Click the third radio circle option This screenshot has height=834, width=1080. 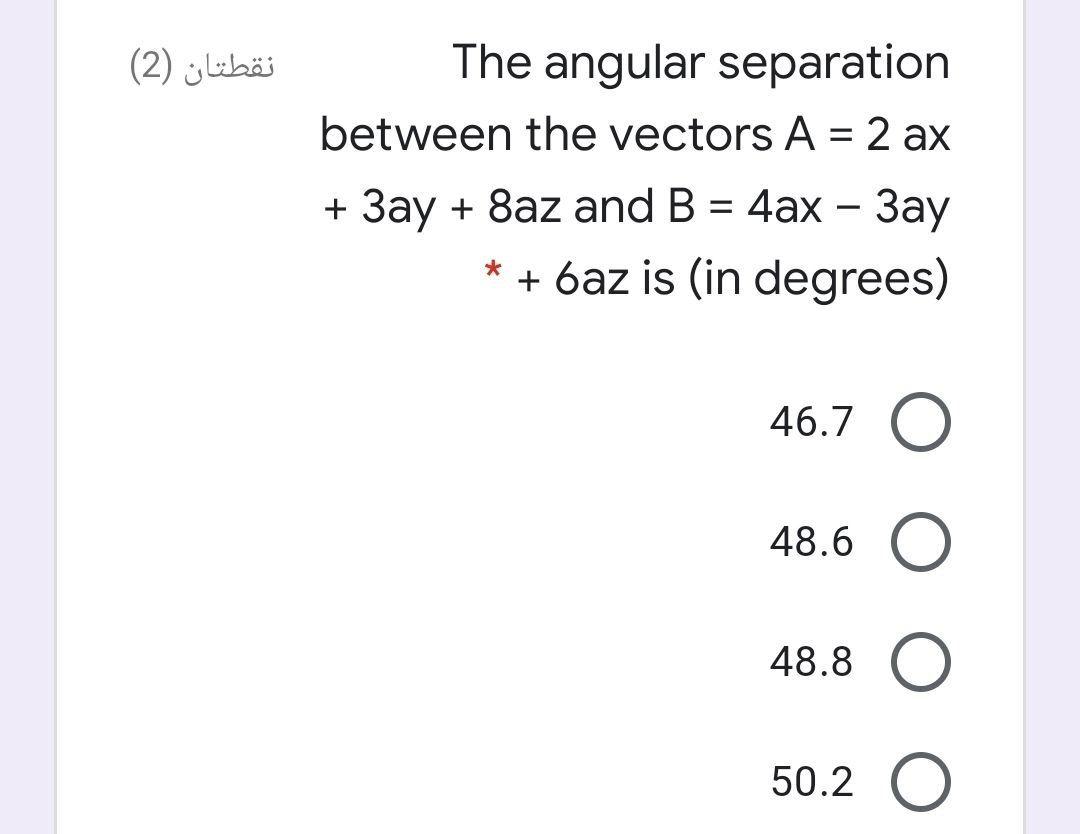pos(921,661)
